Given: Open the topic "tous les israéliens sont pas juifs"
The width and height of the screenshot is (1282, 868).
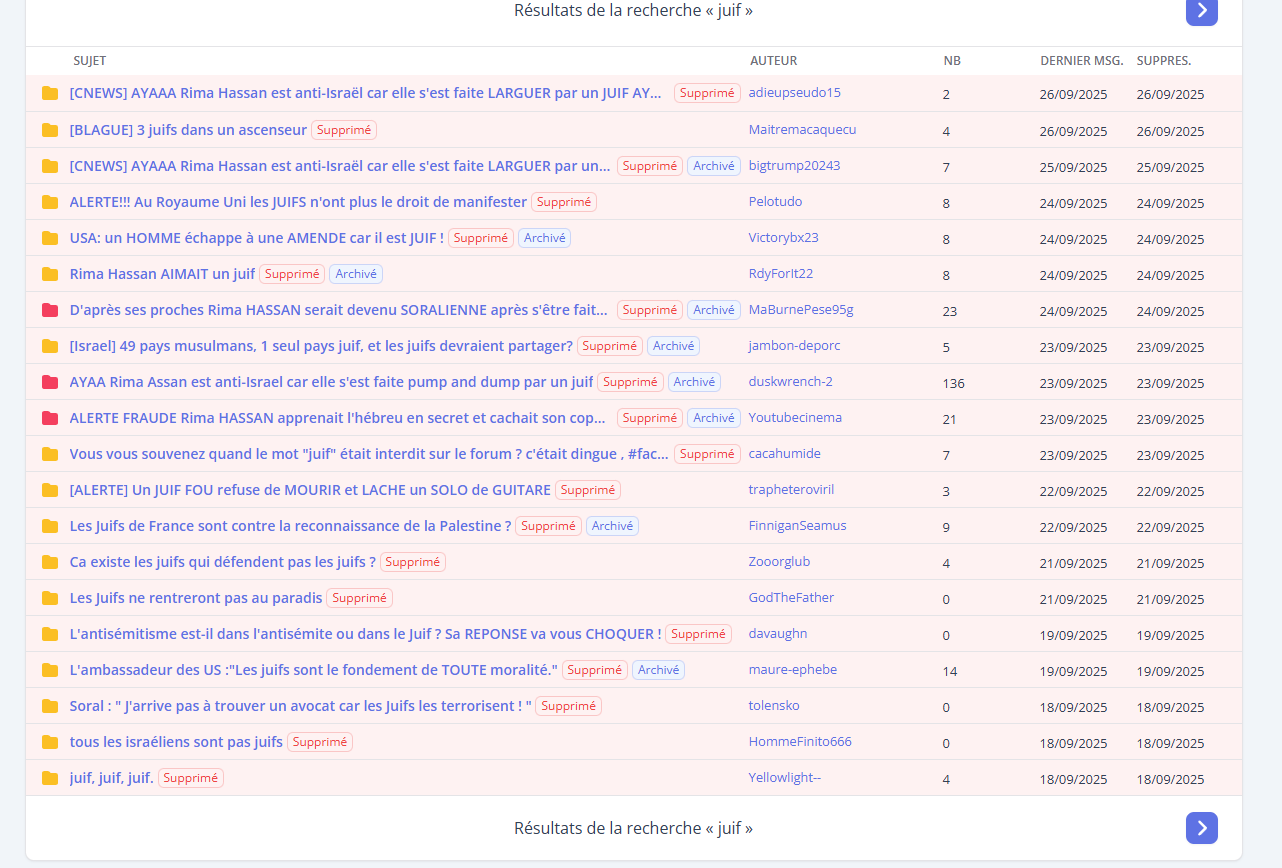Looking at the screenshot, I should [176, 742].
